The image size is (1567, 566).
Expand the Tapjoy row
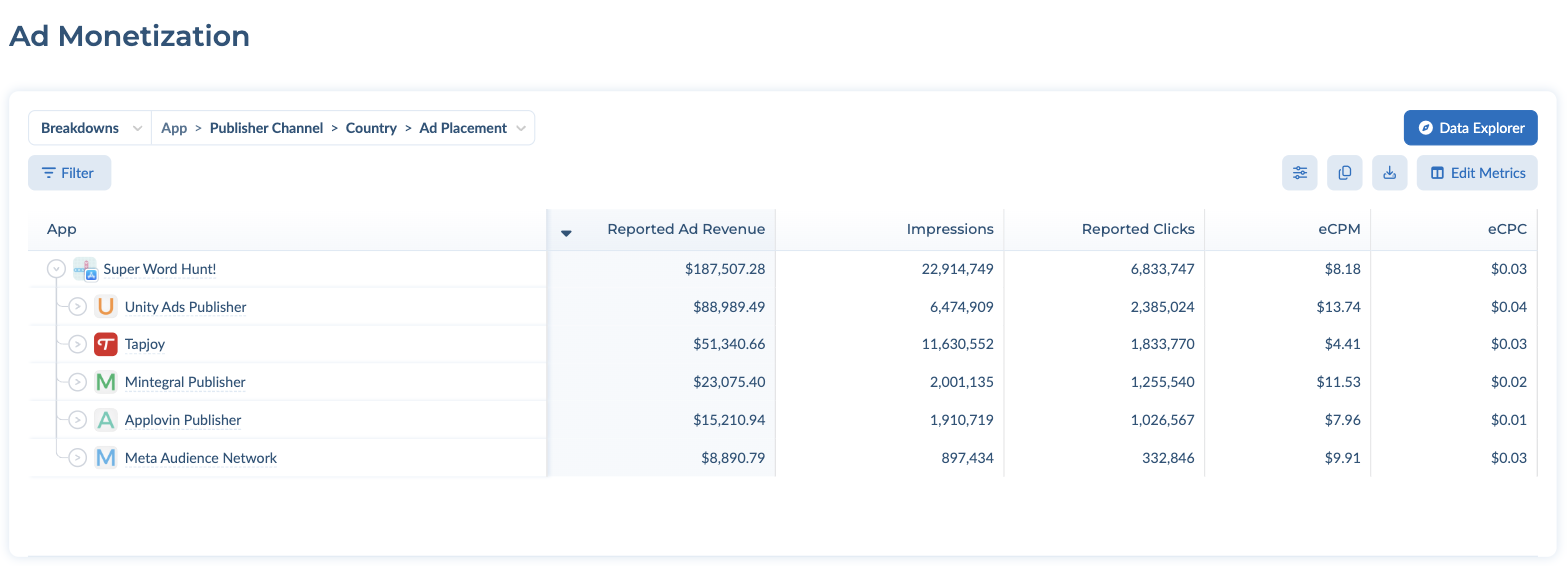tap(78, 344)
